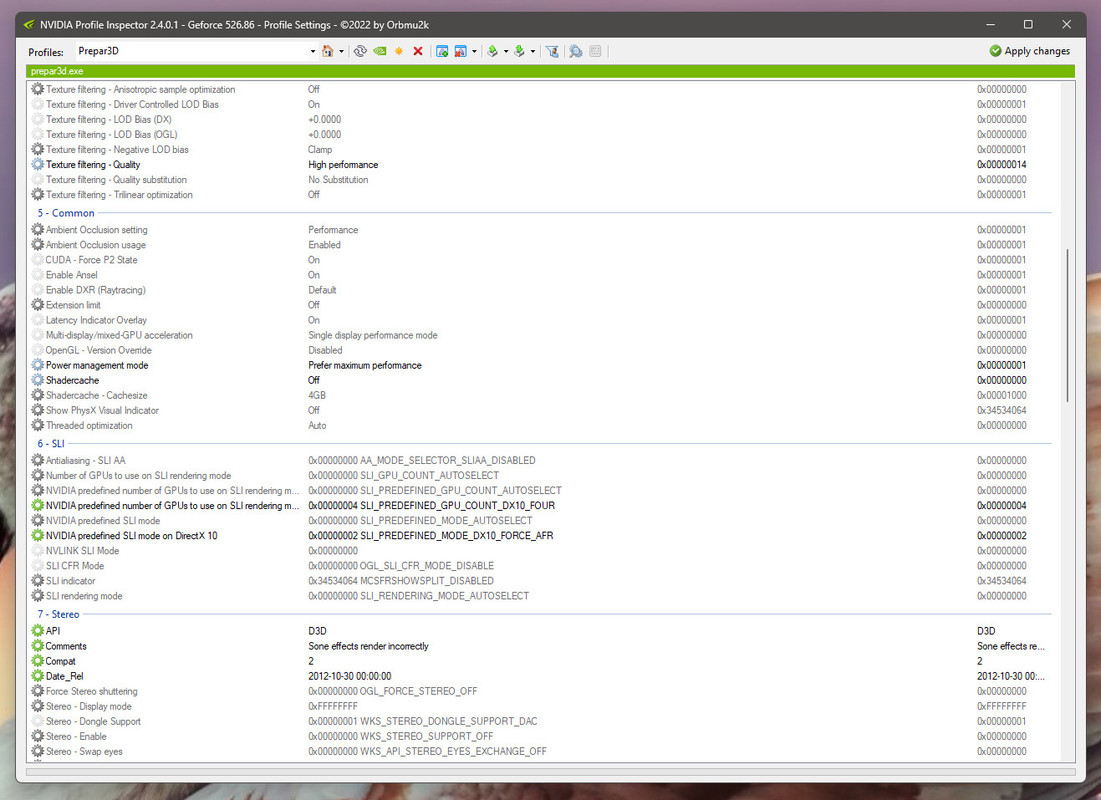
Task: Click the vertical scrollbar thumb
Action: (x=1068, y=324)
